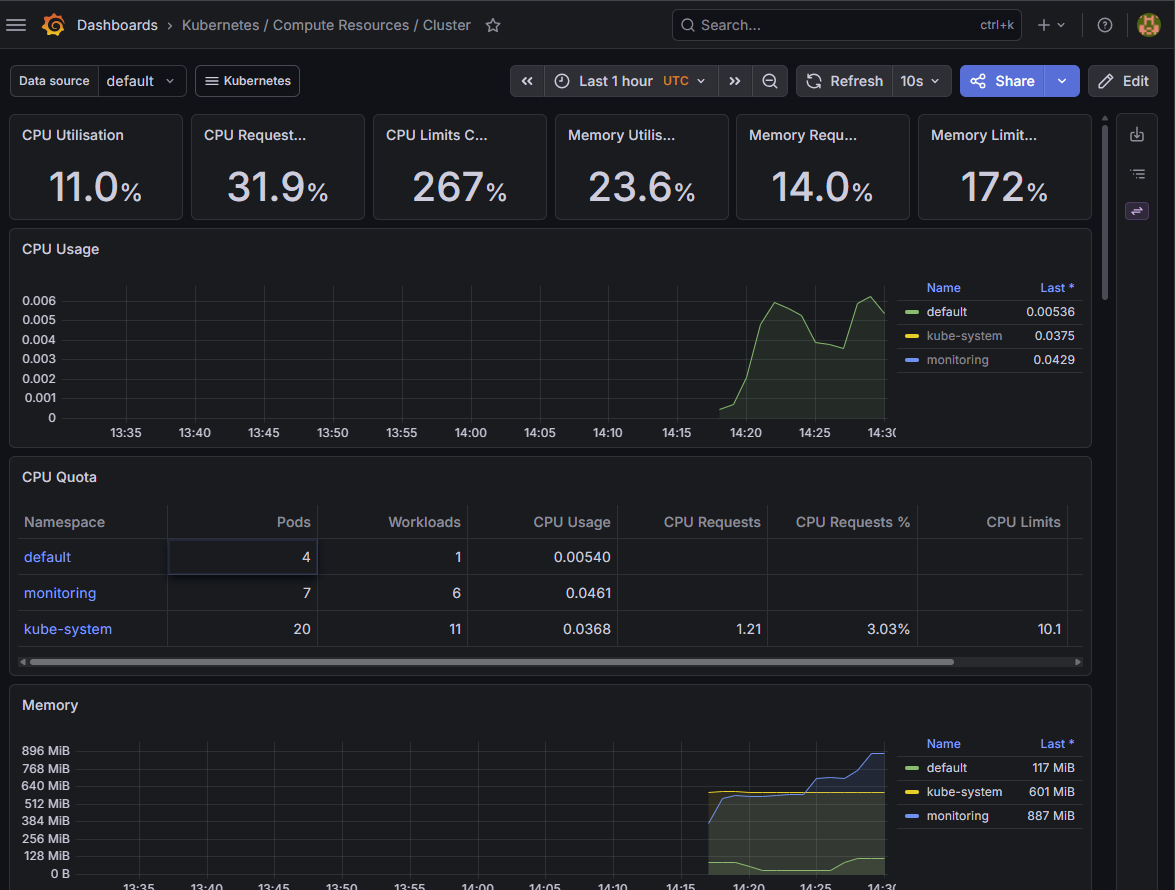Zoom out the time range
1175x890 pixels.
(770, 81)
